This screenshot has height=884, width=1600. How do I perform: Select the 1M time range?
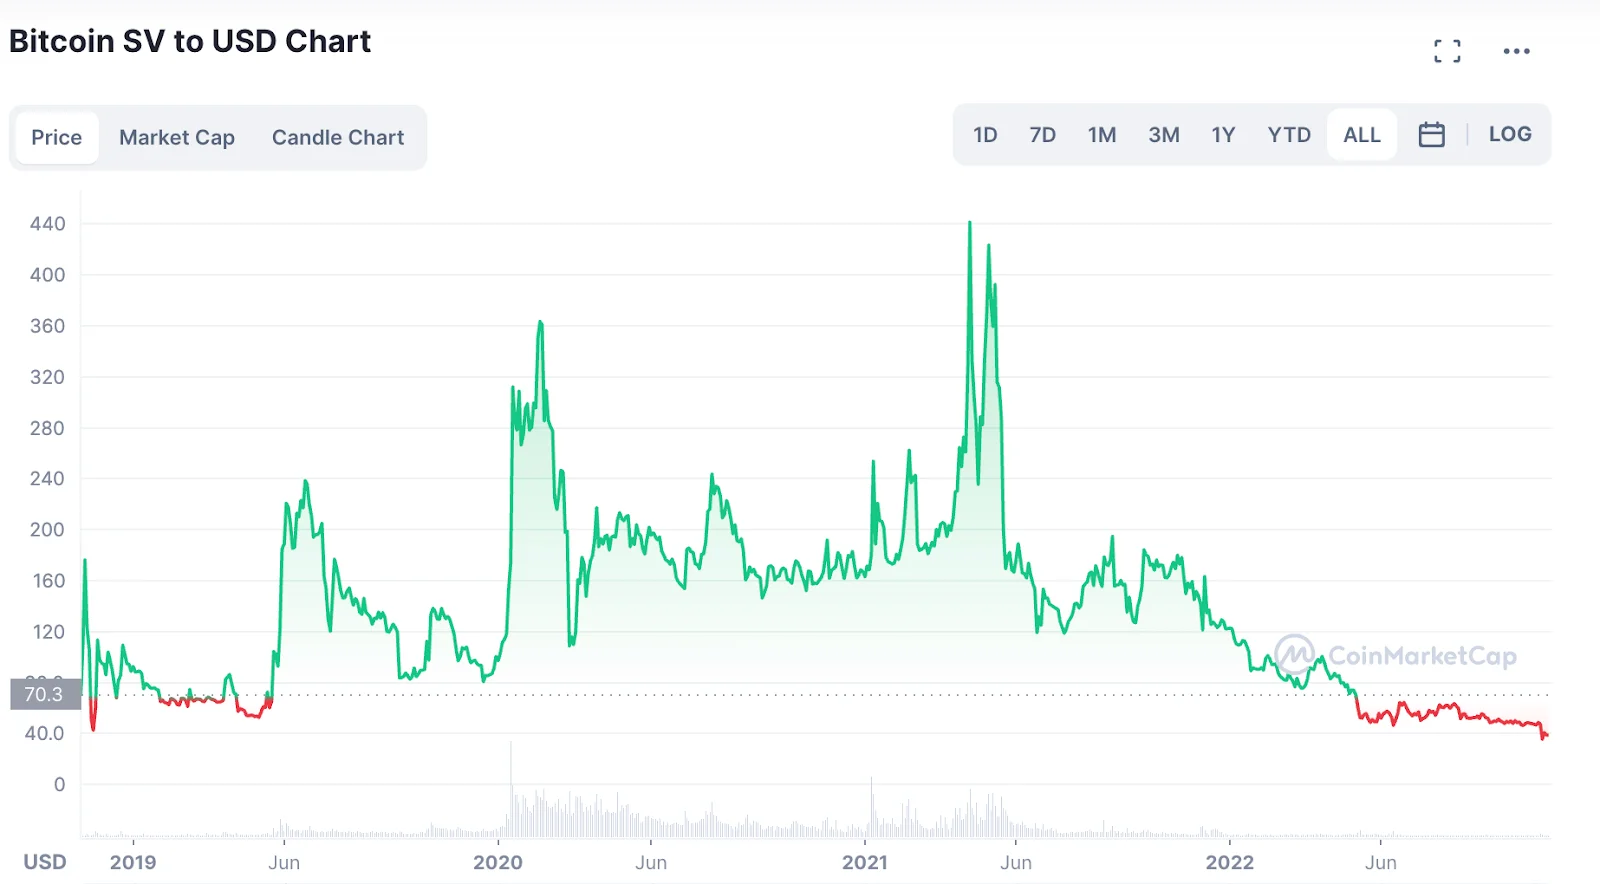(1102, 135)
